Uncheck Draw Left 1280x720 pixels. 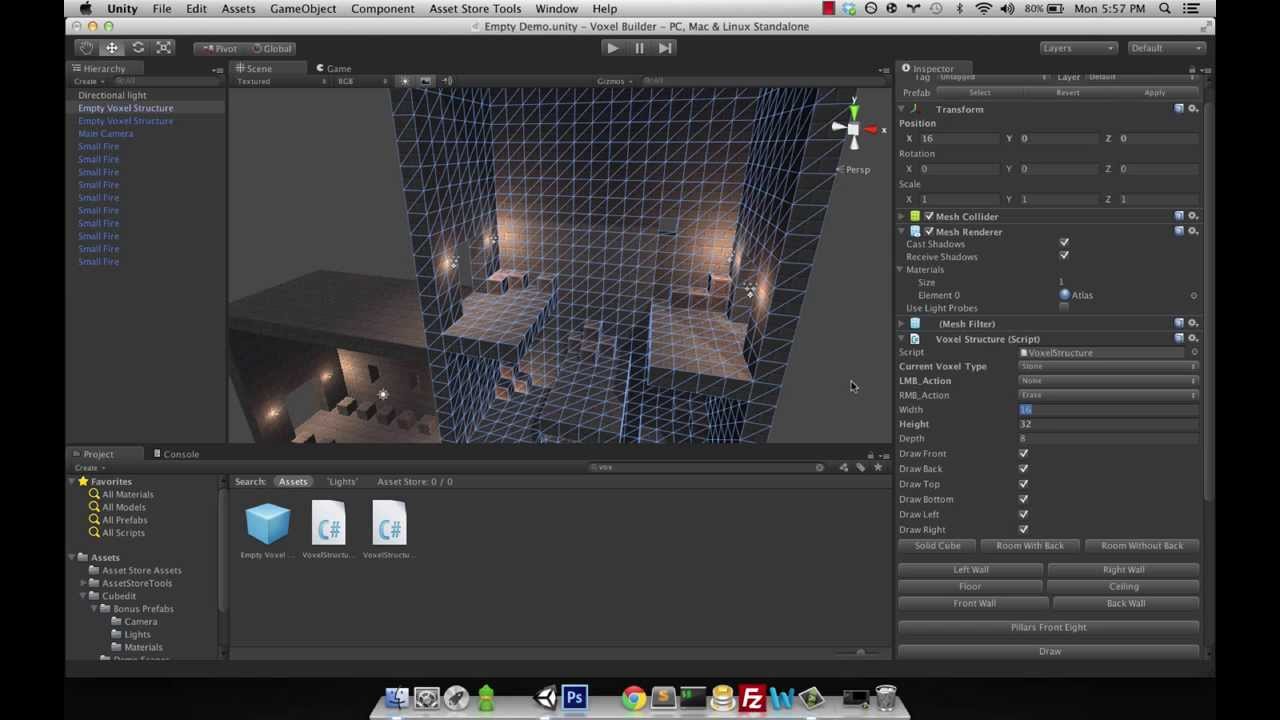pyautogui.click(x=1023, y=514)
